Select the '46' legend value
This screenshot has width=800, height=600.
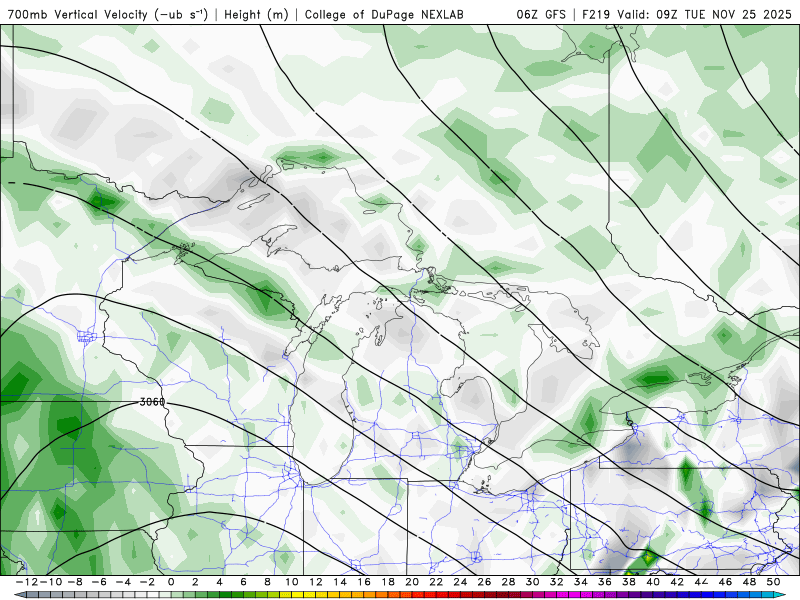726,582
